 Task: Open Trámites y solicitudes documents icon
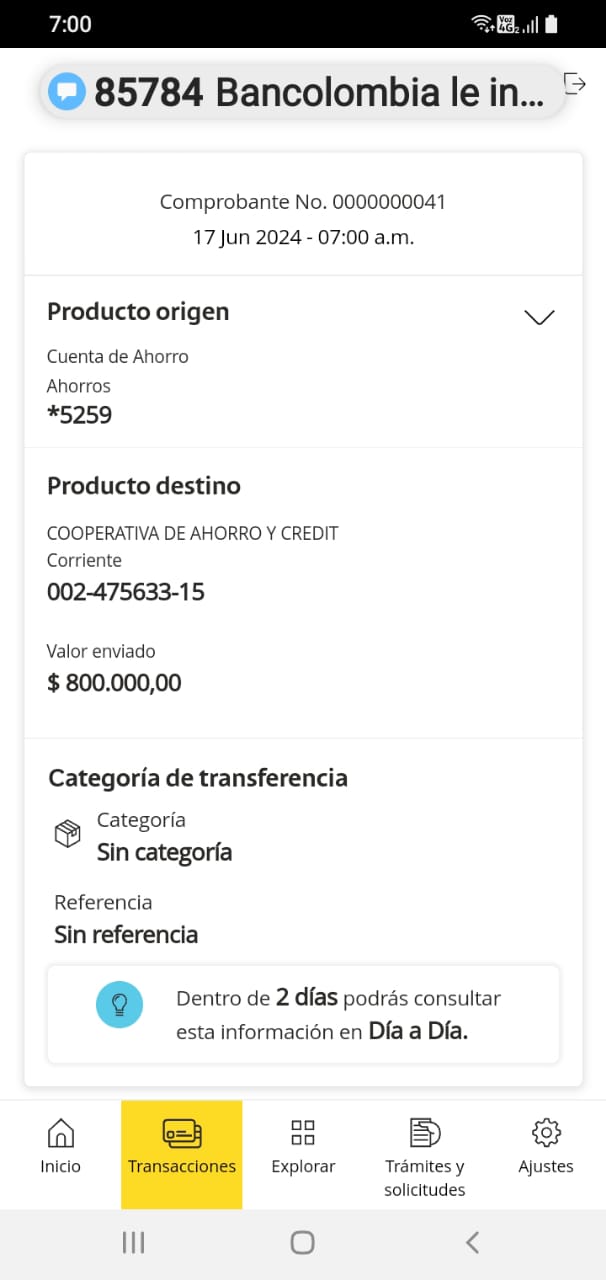click(x=425, y=1133)
